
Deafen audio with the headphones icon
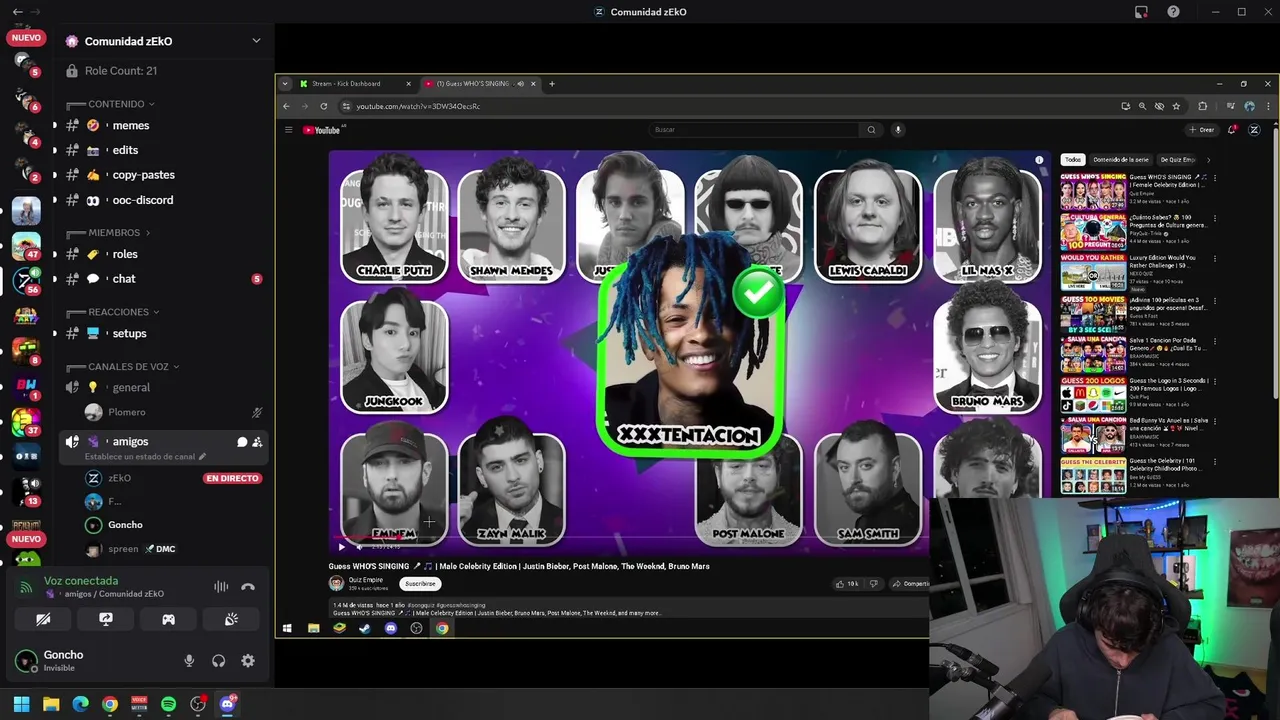coord(218,661)
